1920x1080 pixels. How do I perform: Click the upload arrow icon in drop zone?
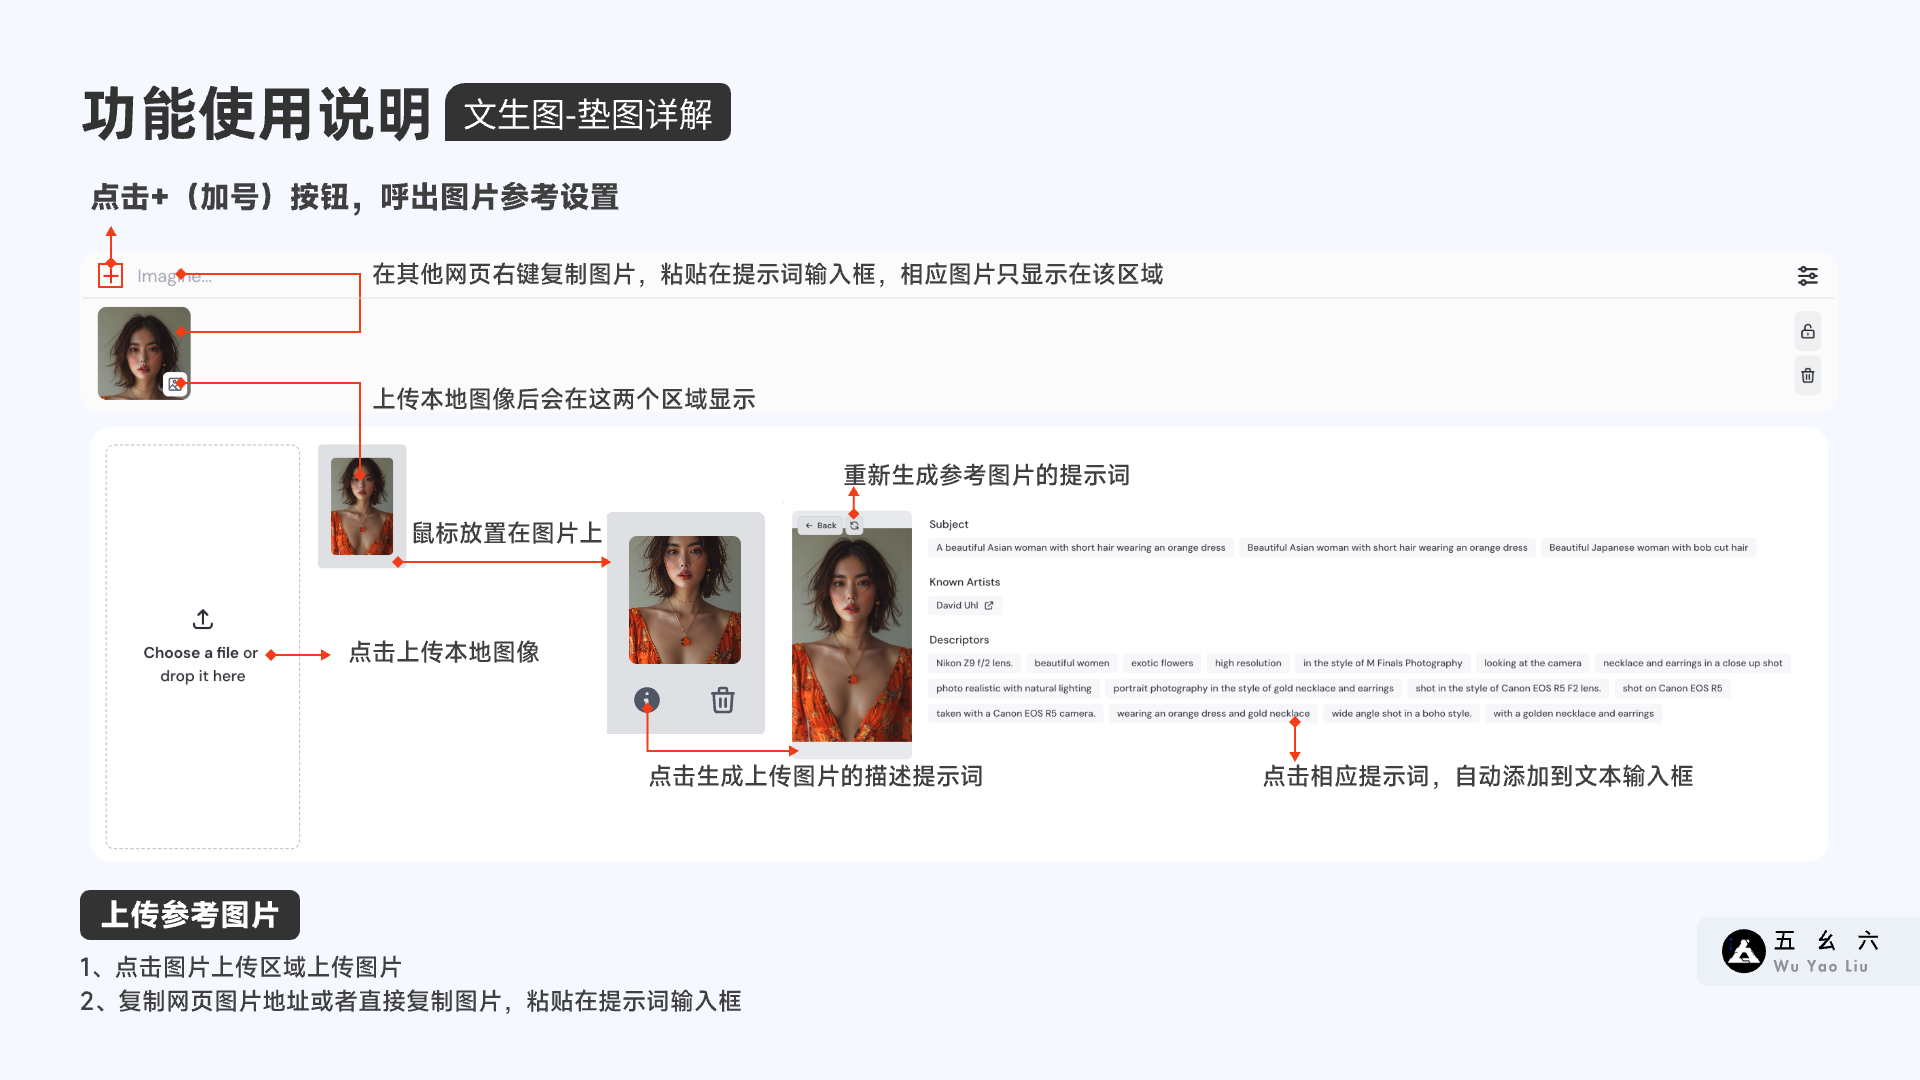click(x=203, y=619)
